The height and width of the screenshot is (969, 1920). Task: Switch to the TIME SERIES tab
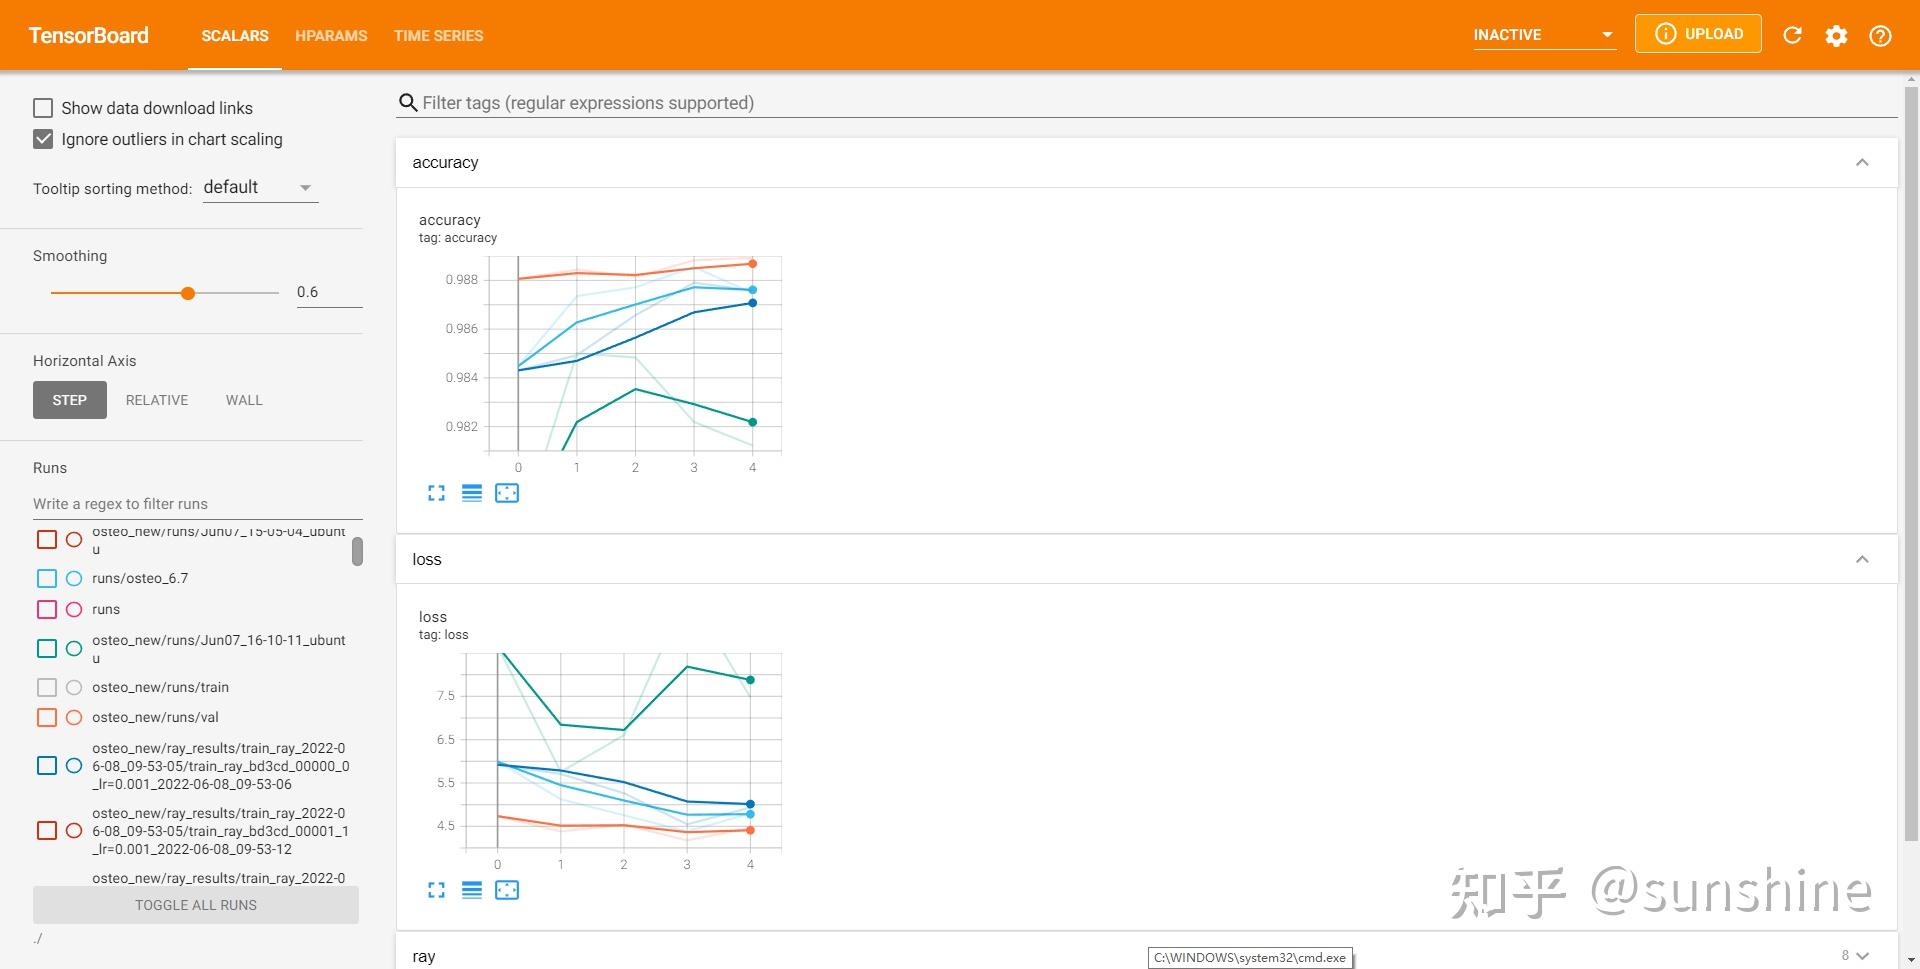click(438, 35)
